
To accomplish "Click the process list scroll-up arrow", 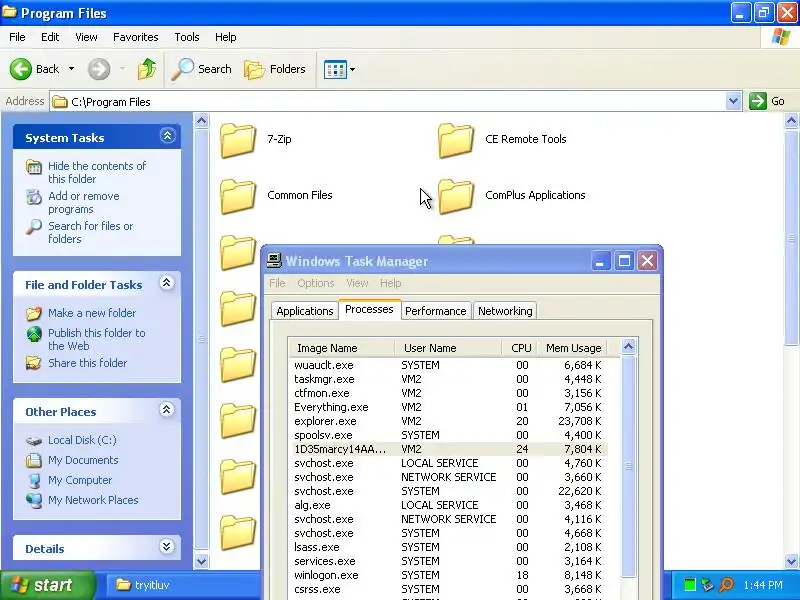I will coord(629,347).
